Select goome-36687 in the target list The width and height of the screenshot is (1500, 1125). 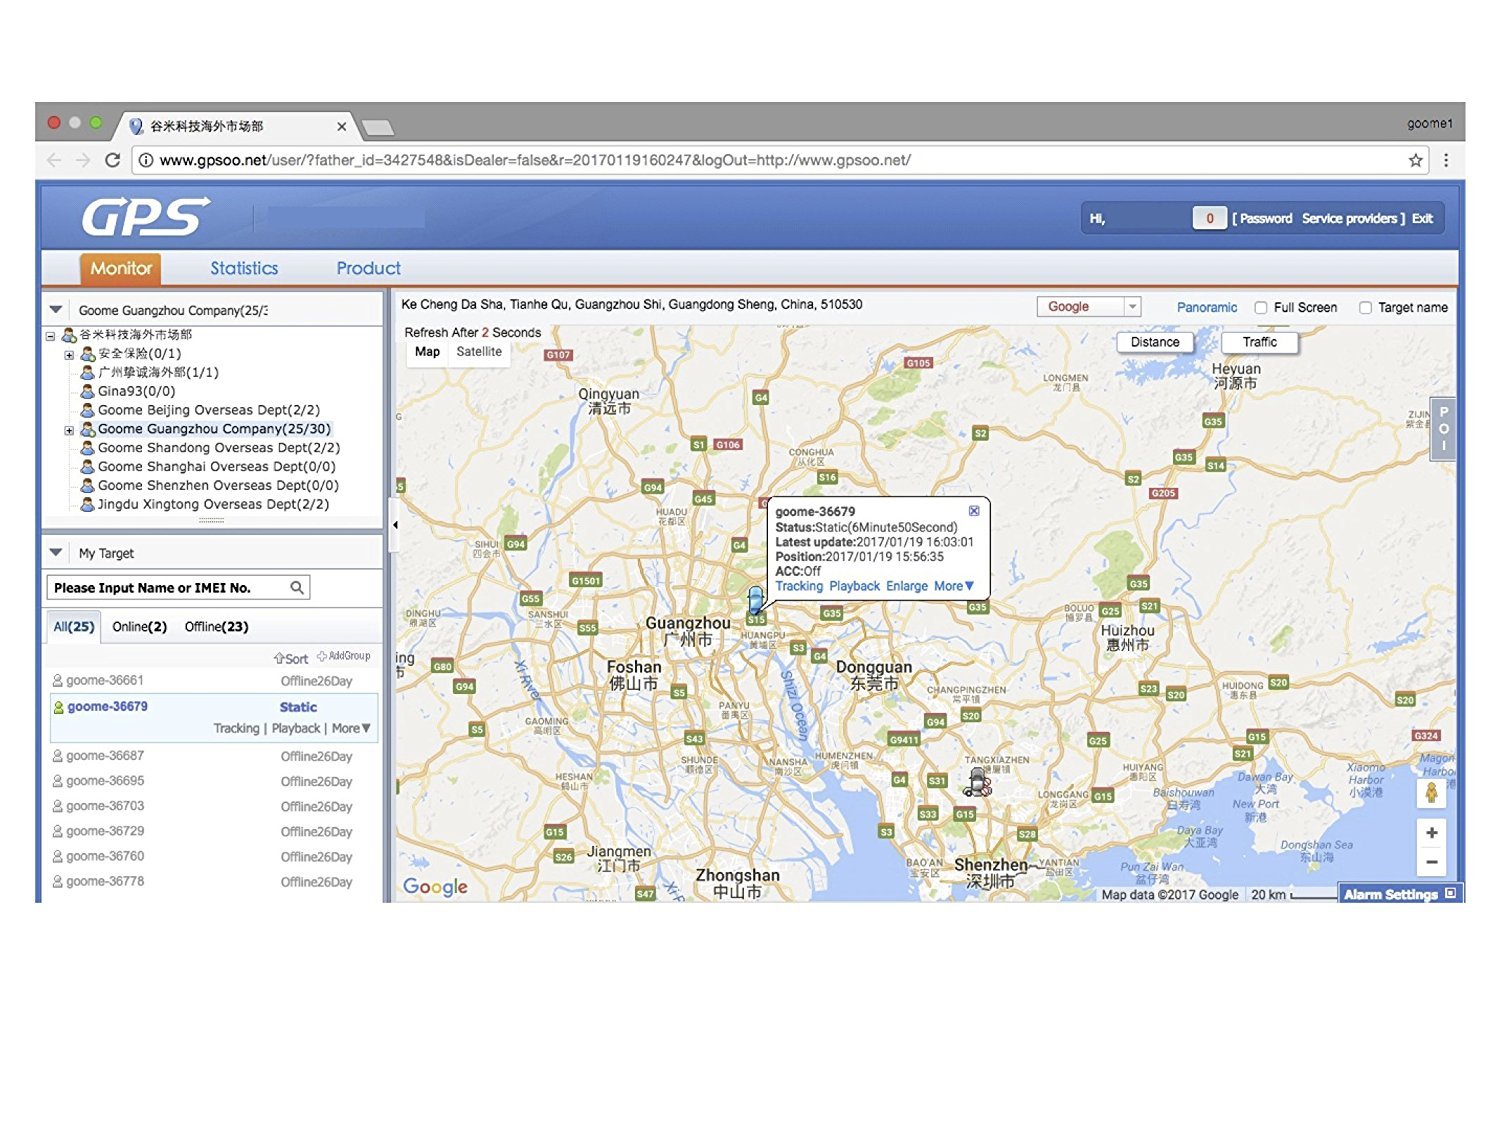click(x=213, y=757)
